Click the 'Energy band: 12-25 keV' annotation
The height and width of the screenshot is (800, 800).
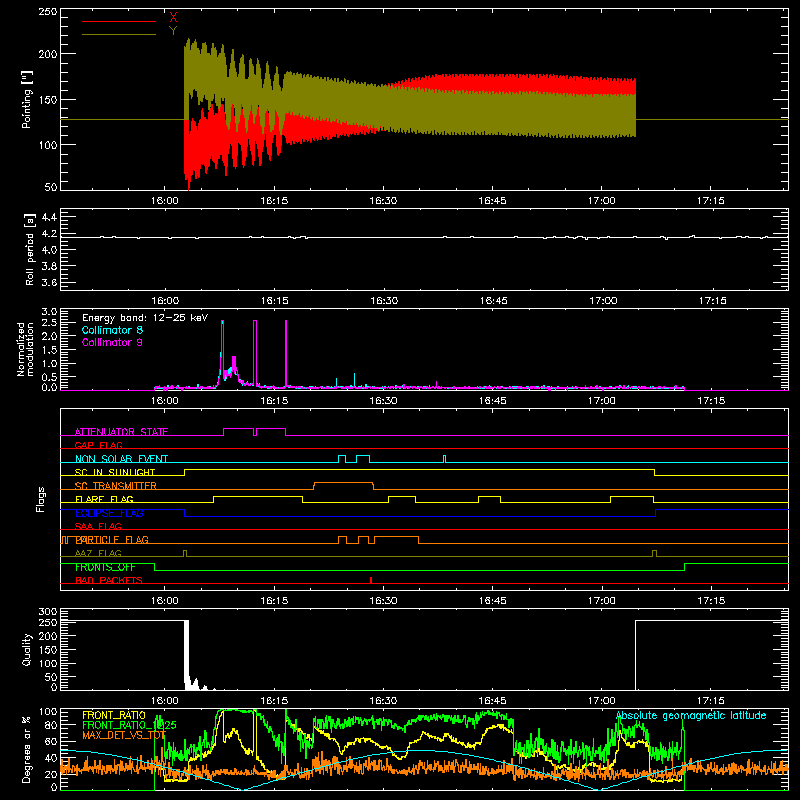[x=145, y=318]
